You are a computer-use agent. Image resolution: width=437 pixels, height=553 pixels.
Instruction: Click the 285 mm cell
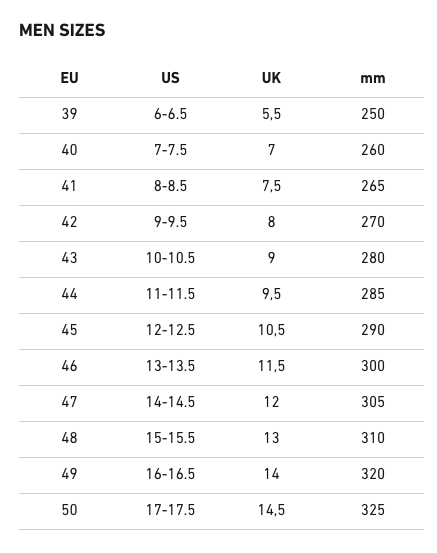373,294
